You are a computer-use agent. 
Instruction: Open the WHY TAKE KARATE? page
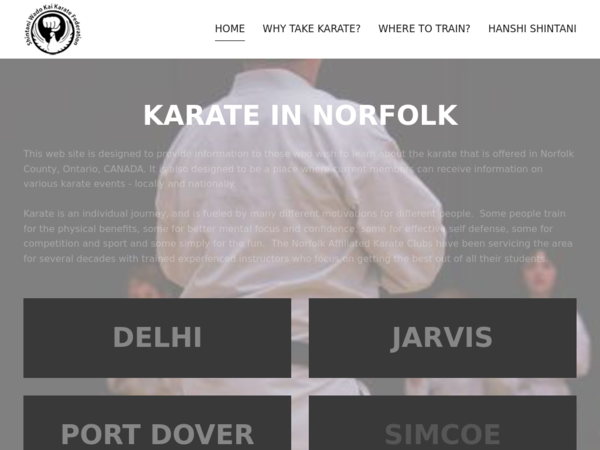coord(311,29)
